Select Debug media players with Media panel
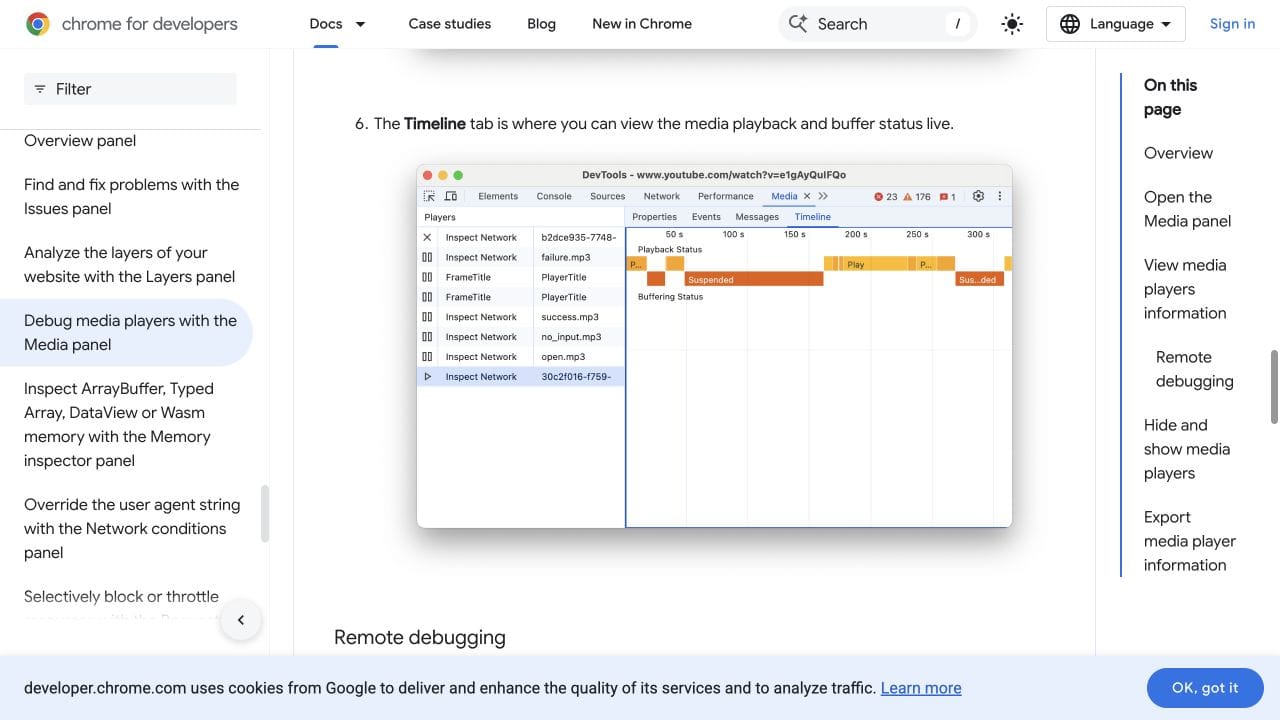The image size is (1280, 720). [x=126, y=333]
